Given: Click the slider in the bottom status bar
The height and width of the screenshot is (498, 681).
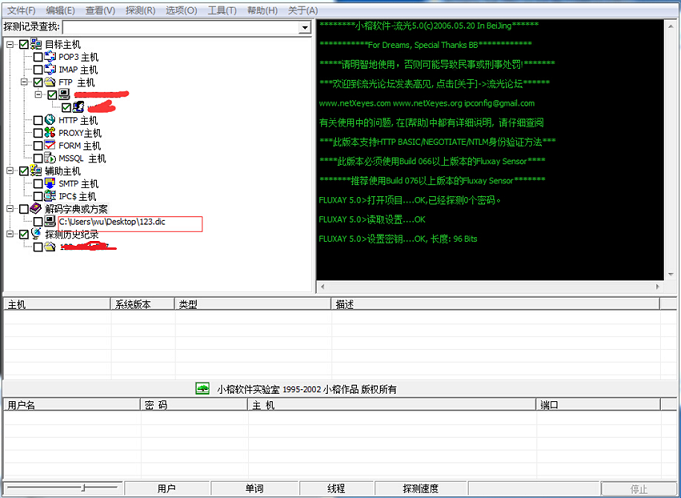Looking at the screenshot, I should pos(85,489).
